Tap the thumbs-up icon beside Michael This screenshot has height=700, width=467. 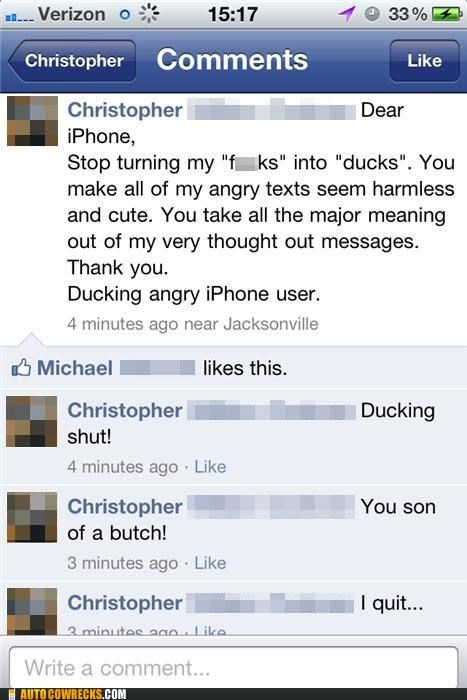21,367
